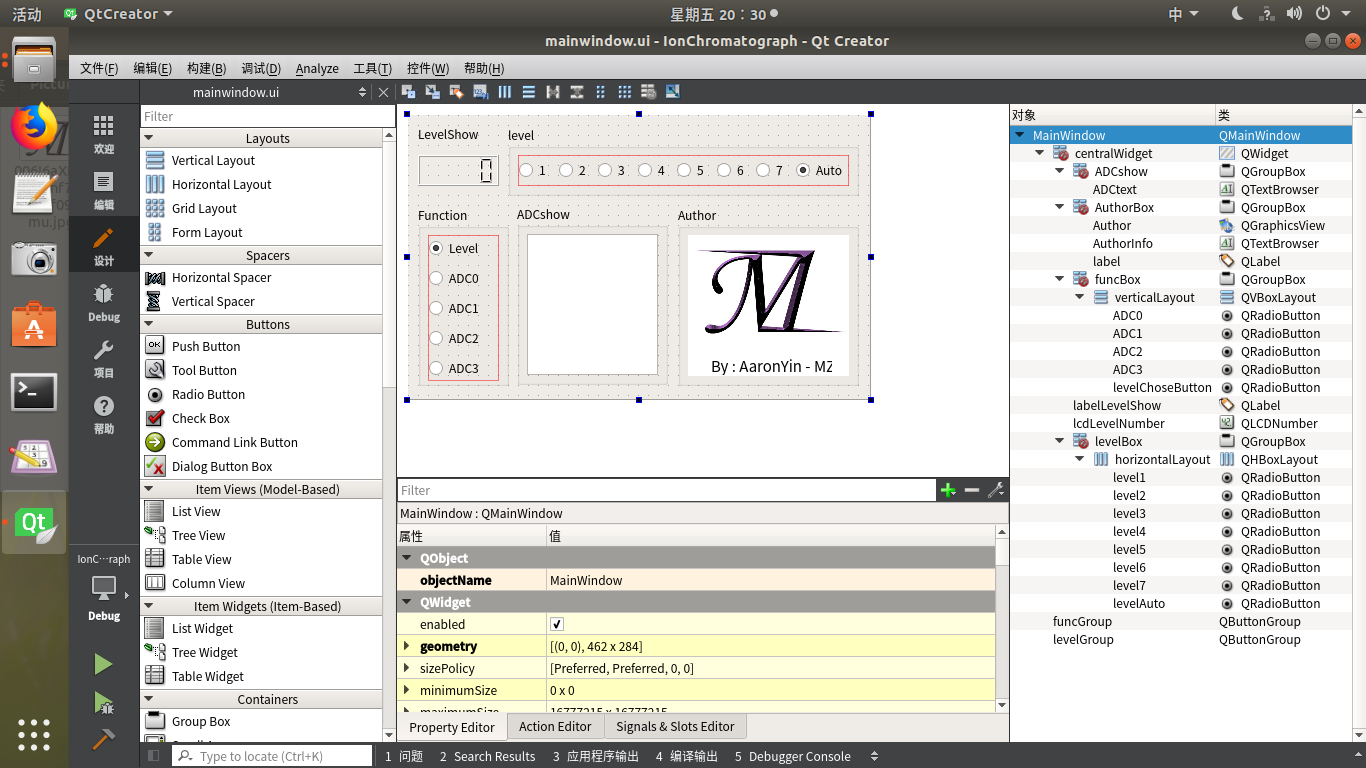Select the Push Button widget in the list
The image size is (1366, 768).
[205, 346]
